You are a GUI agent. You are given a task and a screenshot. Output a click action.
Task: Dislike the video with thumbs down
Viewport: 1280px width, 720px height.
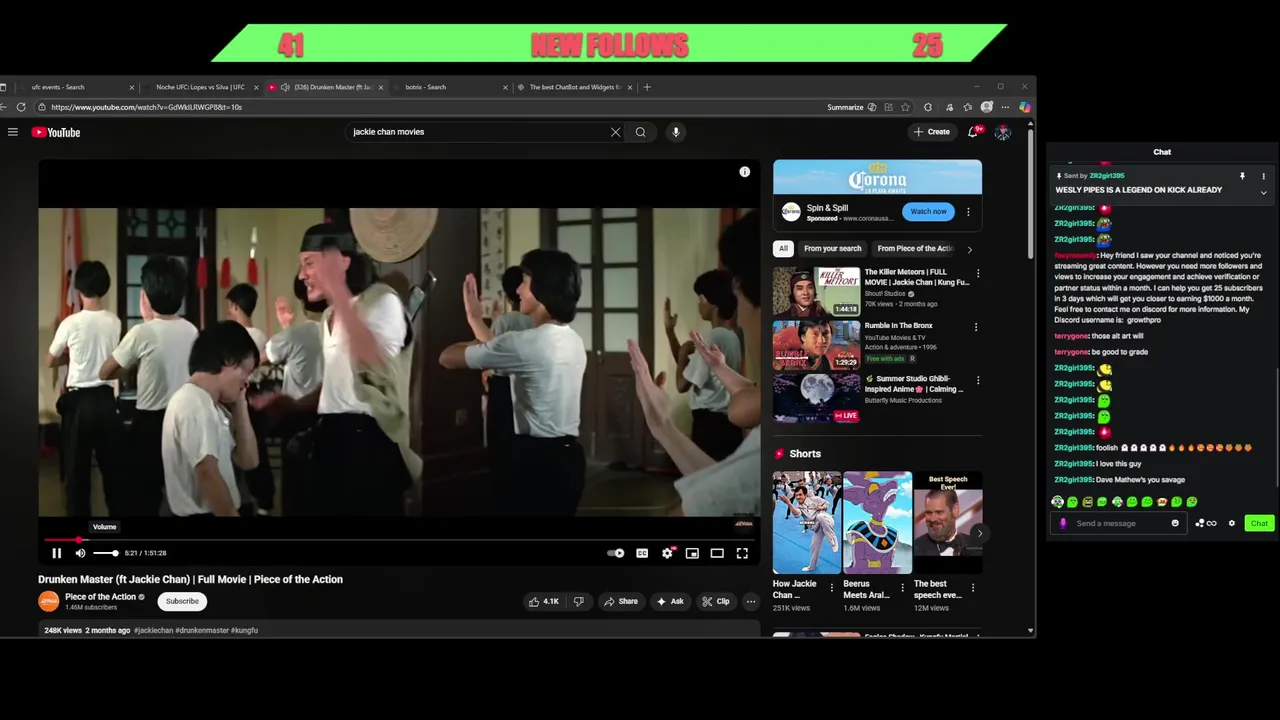point(578,601)
